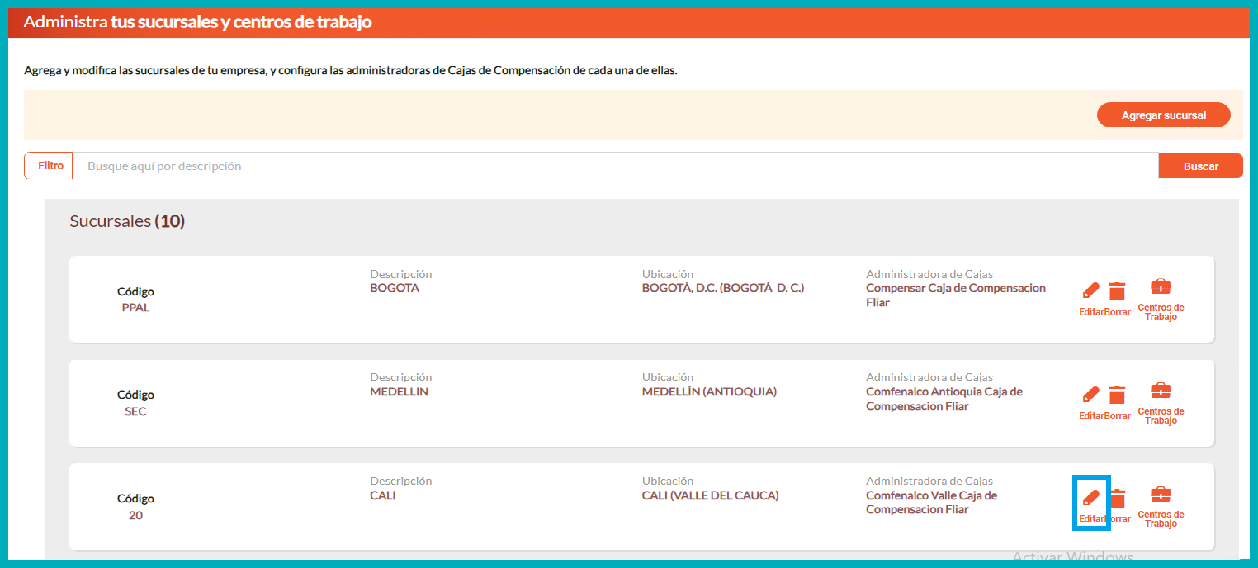Open Centros de Trabajo for BOGOTA
The image size is (1258, 568).
[x=1161, y=299]
